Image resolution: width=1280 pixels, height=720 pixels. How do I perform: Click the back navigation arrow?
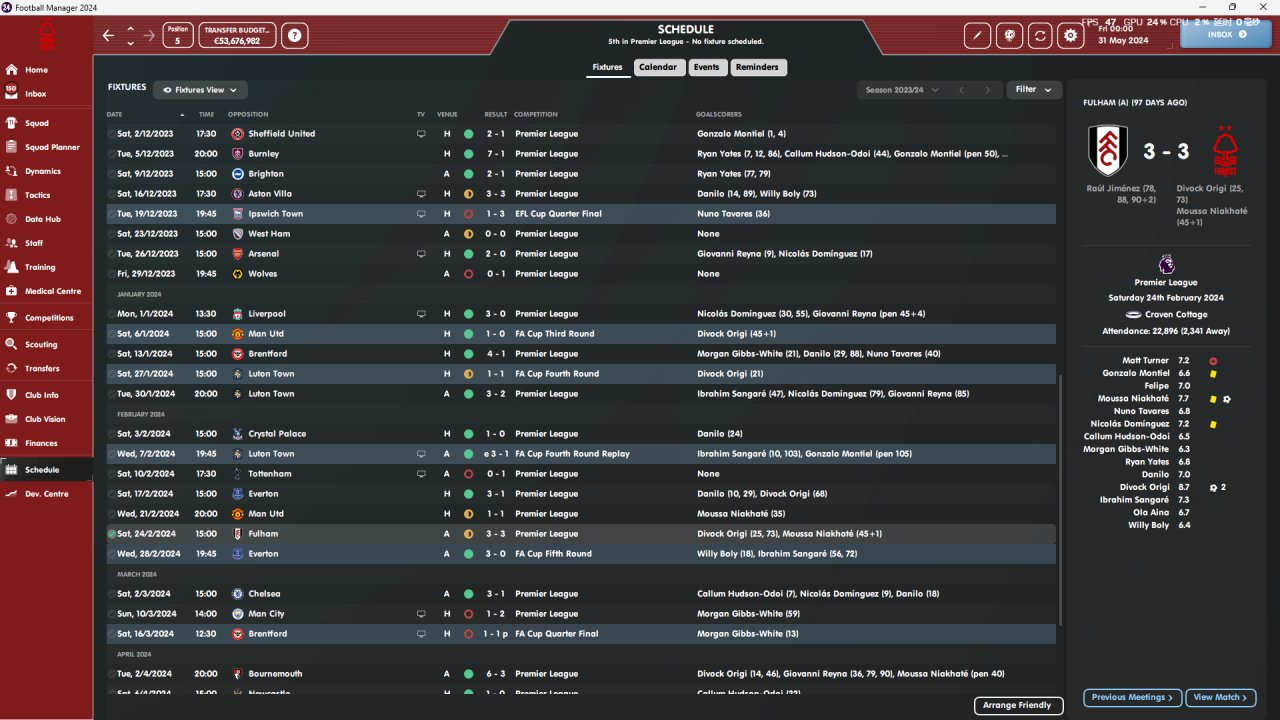tap(109, 36)
